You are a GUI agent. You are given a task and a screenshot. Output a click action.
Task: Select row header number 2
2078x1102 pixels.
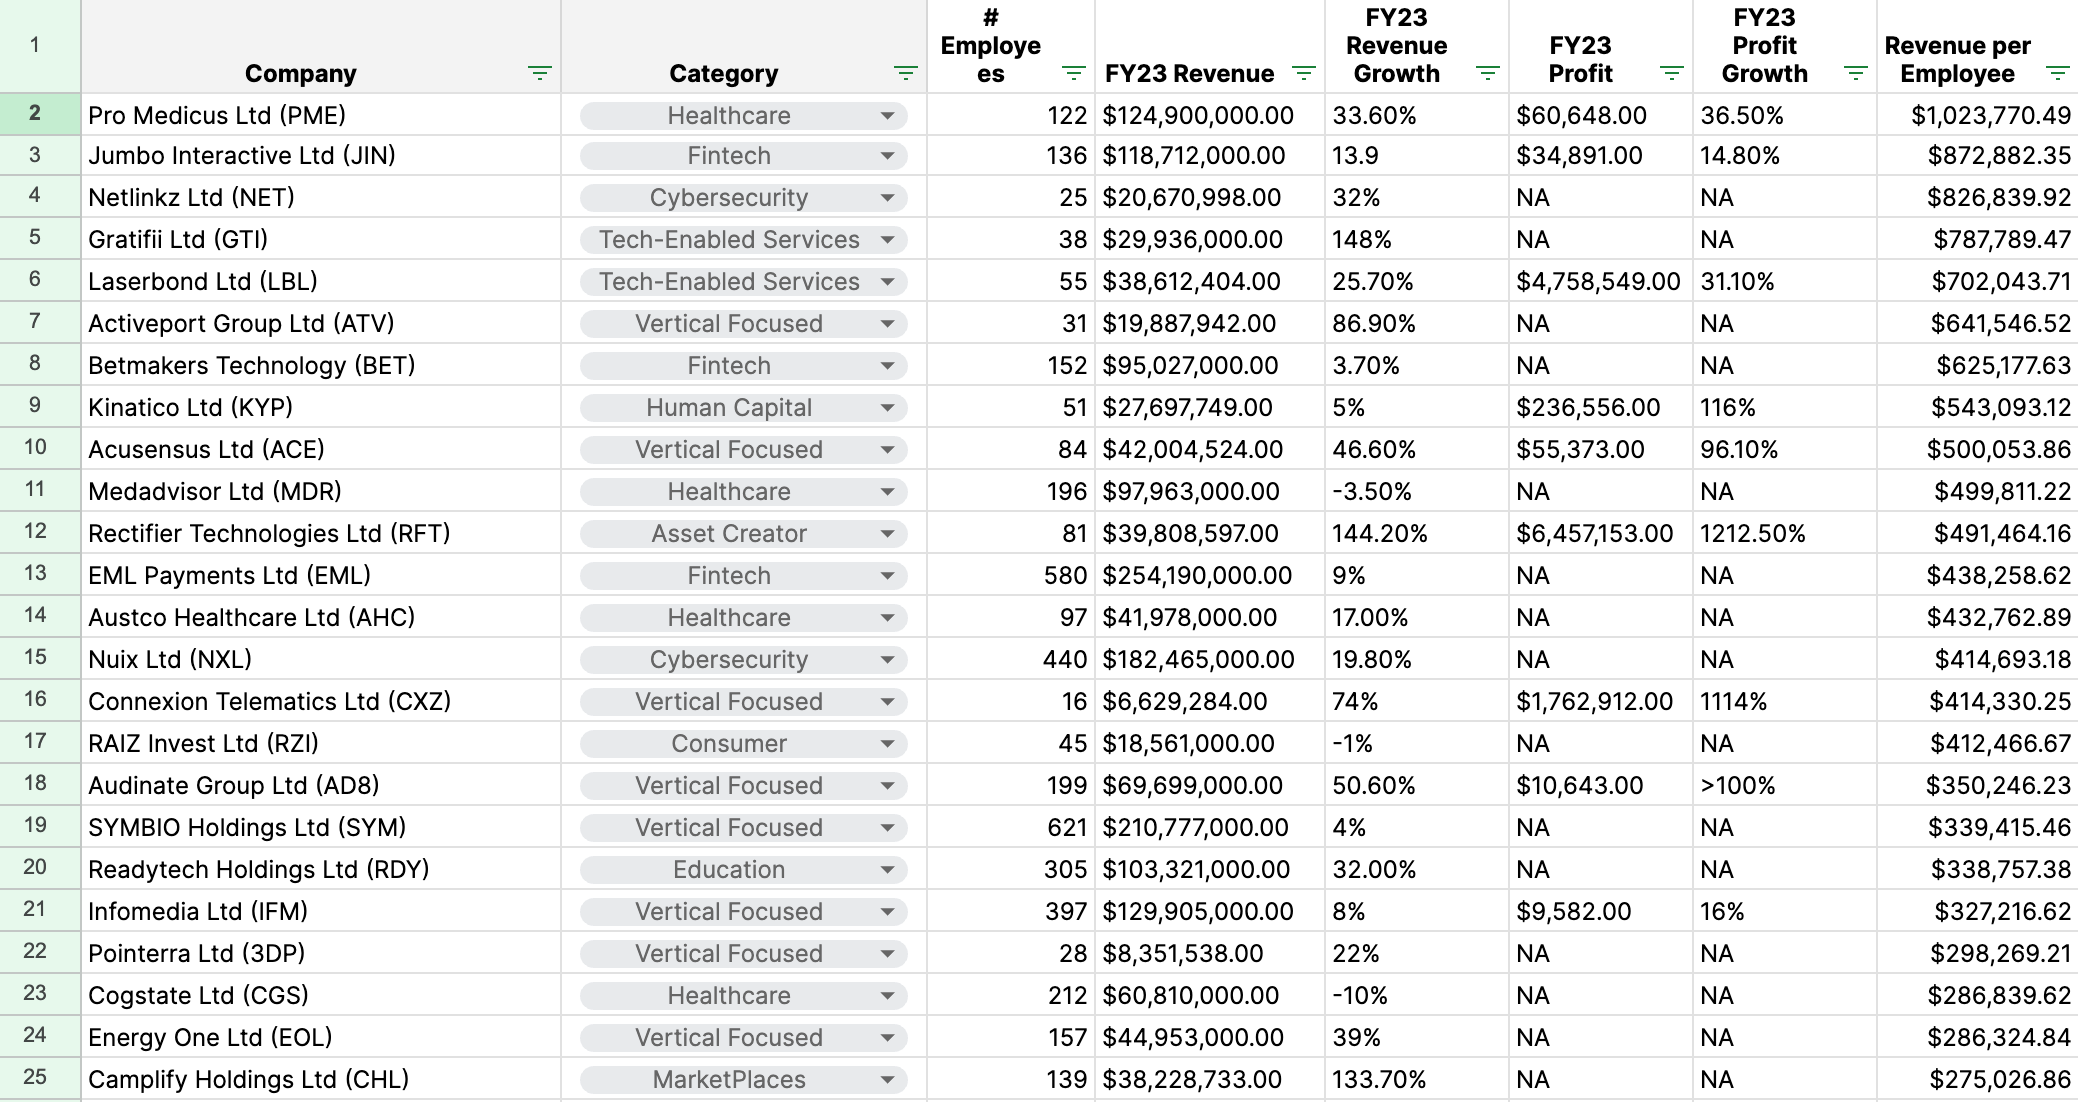pos(40,114)
